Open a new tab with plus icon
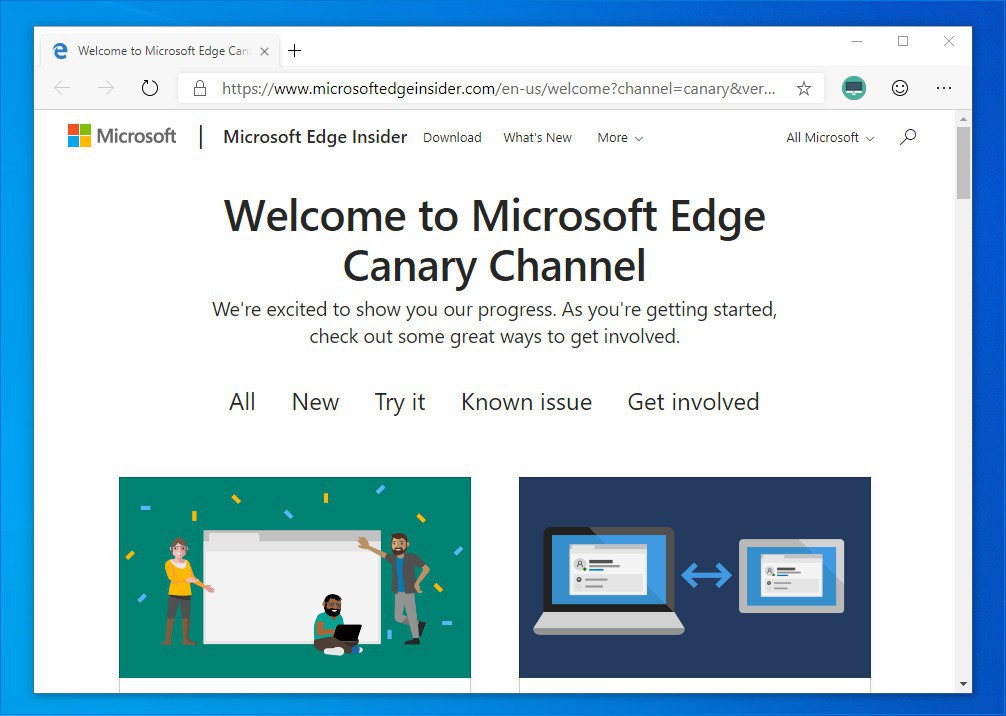The image size is (1006, 716). (x=294, y=51)
